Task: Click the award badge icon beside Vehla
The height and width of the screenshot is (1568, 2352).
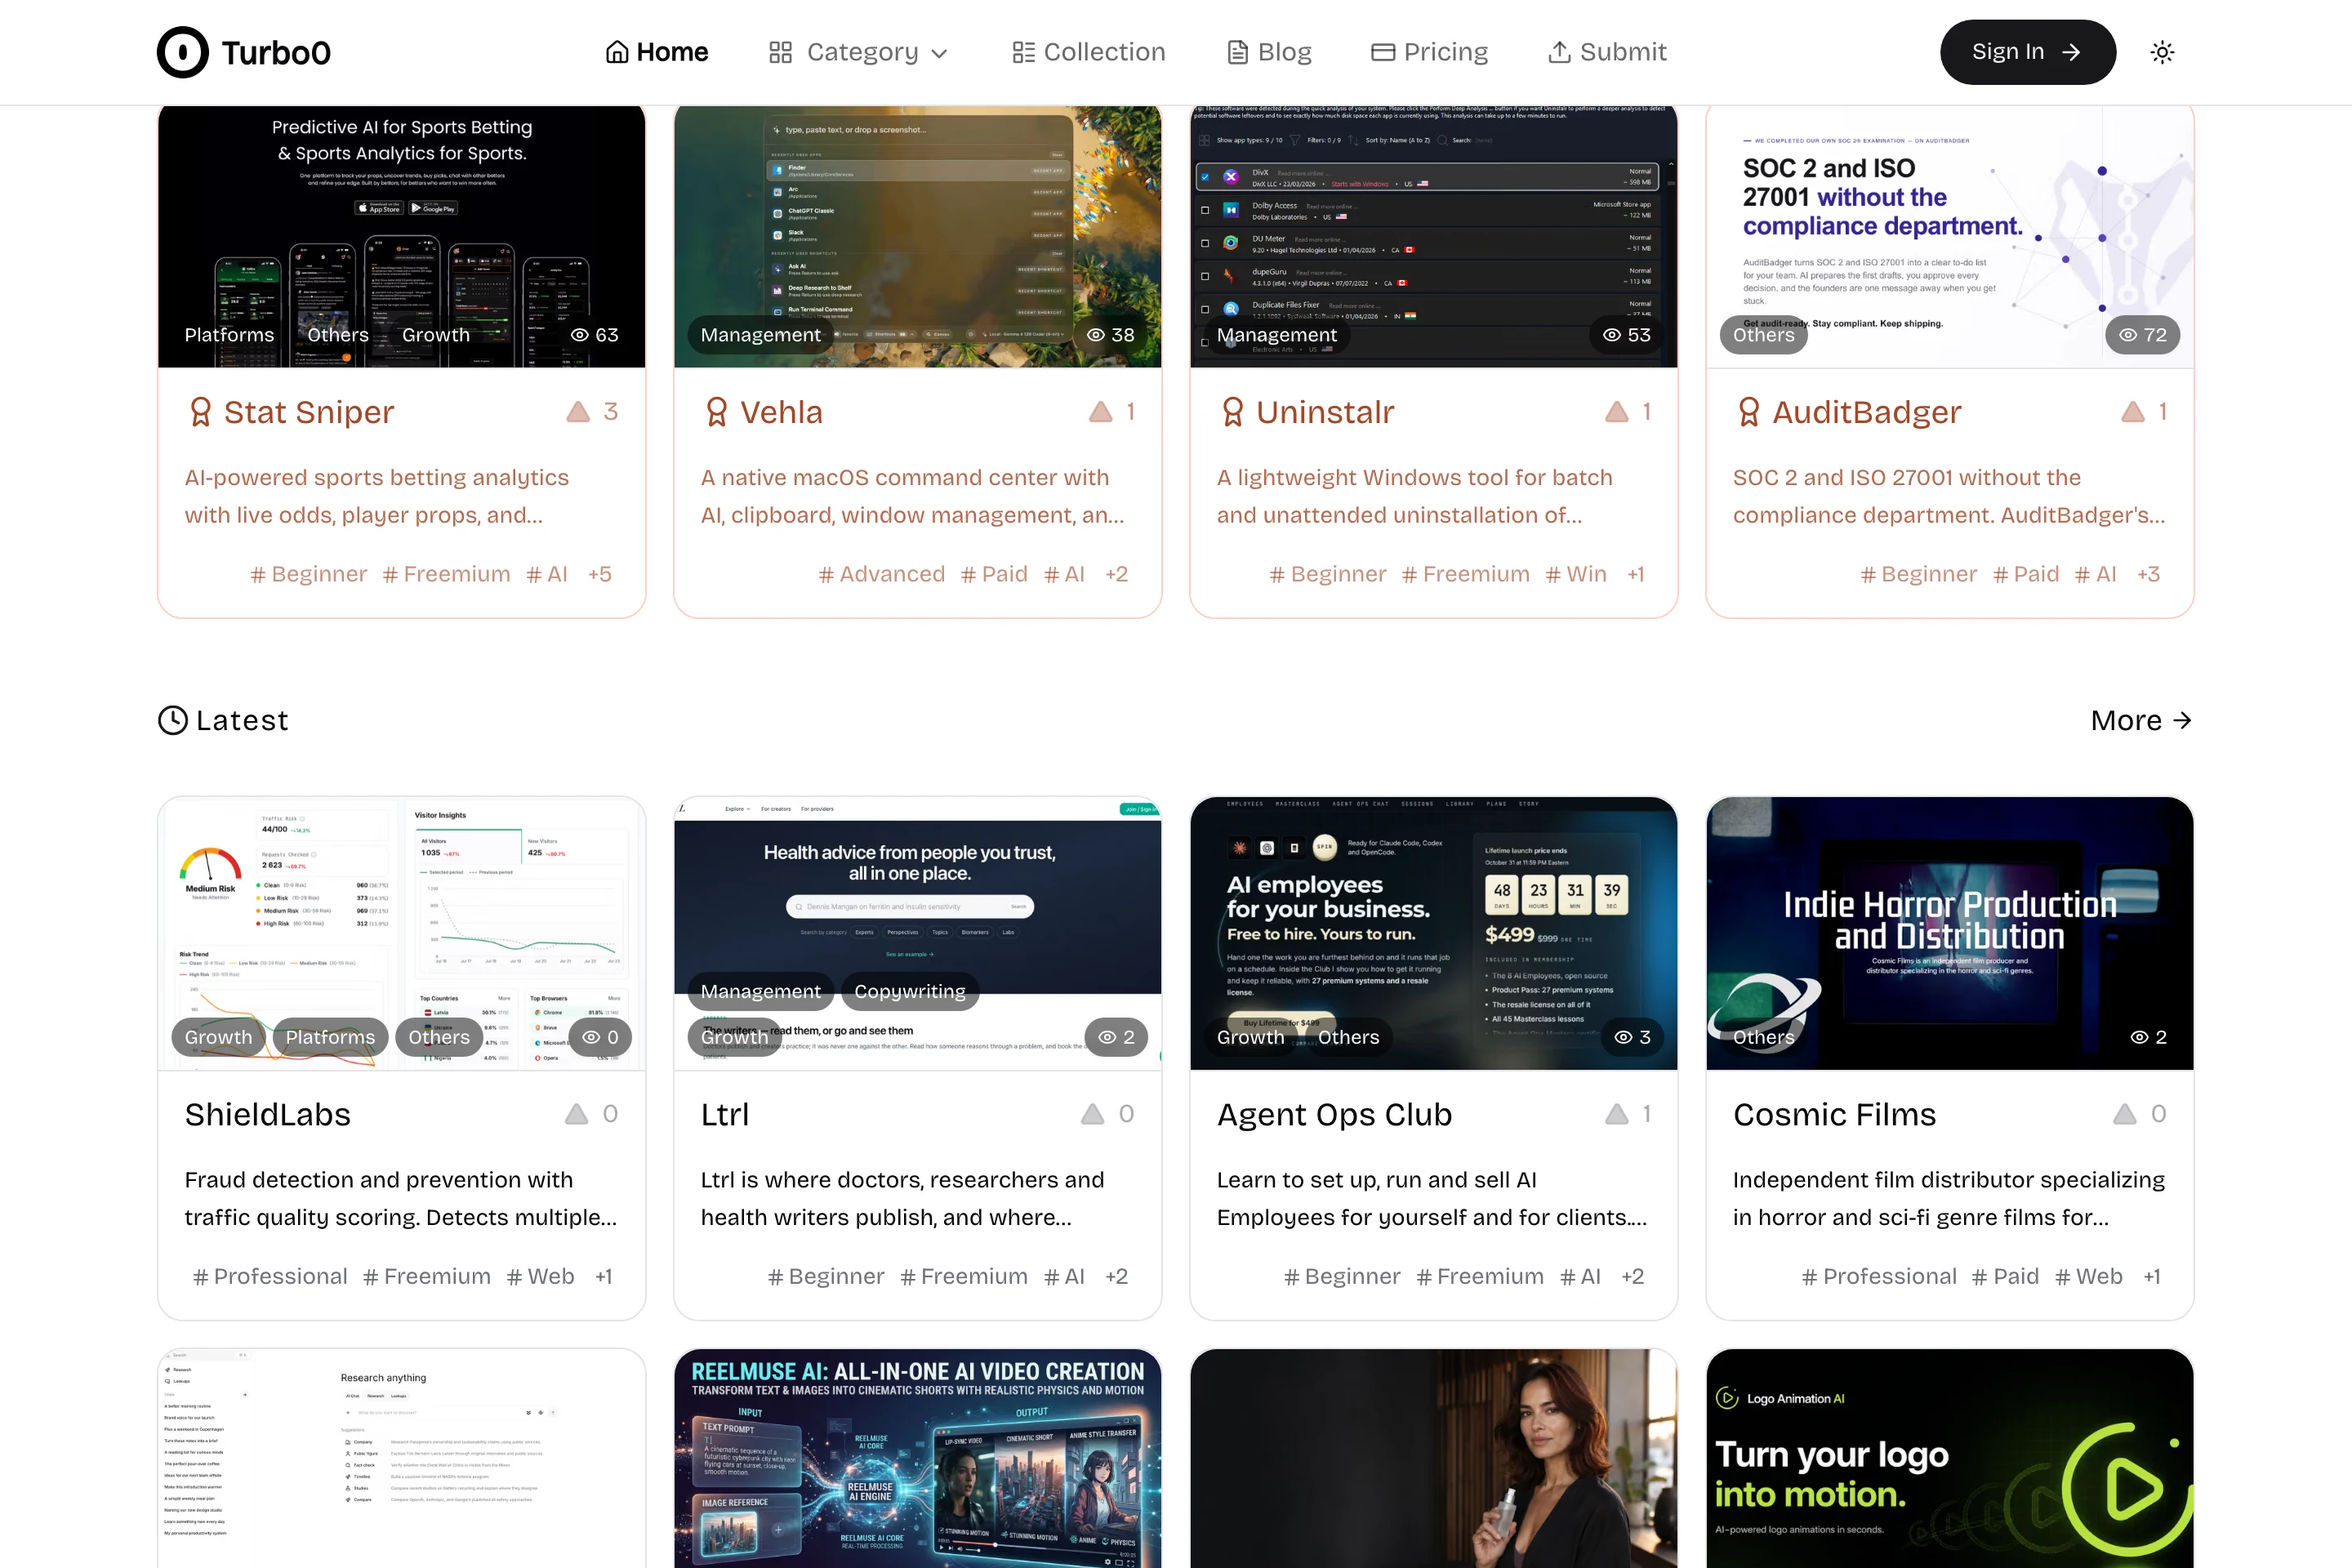Action: pos(716,412)
